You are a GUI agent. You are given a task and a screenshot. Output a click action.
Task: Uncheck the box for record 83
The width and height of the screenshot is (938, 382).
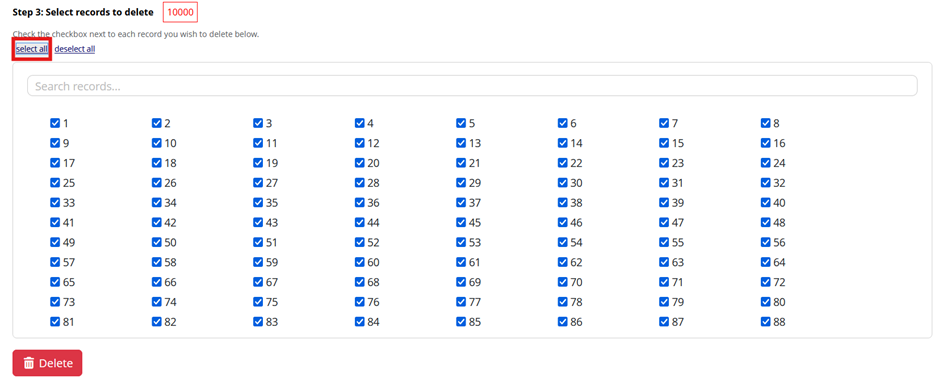pos(258,322)
